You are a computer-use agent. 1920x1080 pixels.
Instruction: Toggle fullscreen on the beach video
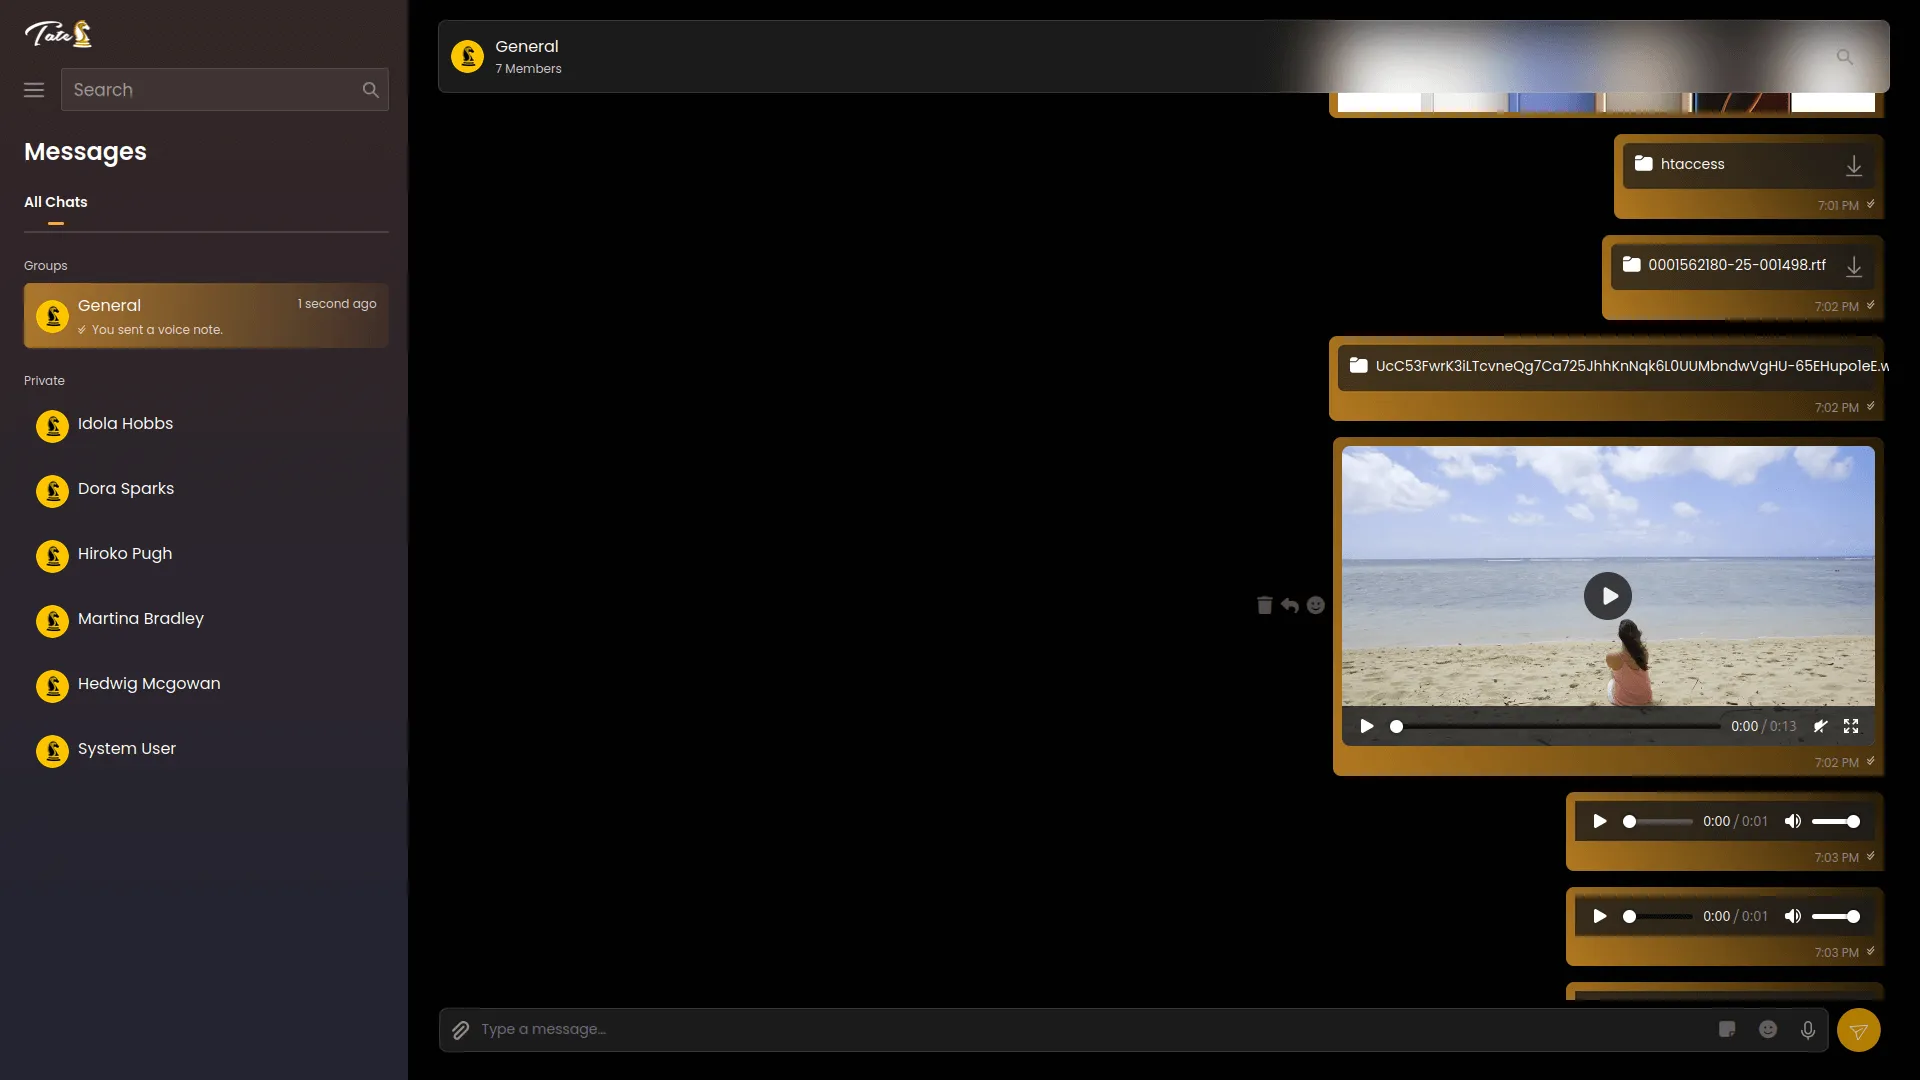(x=1851, y=727)
